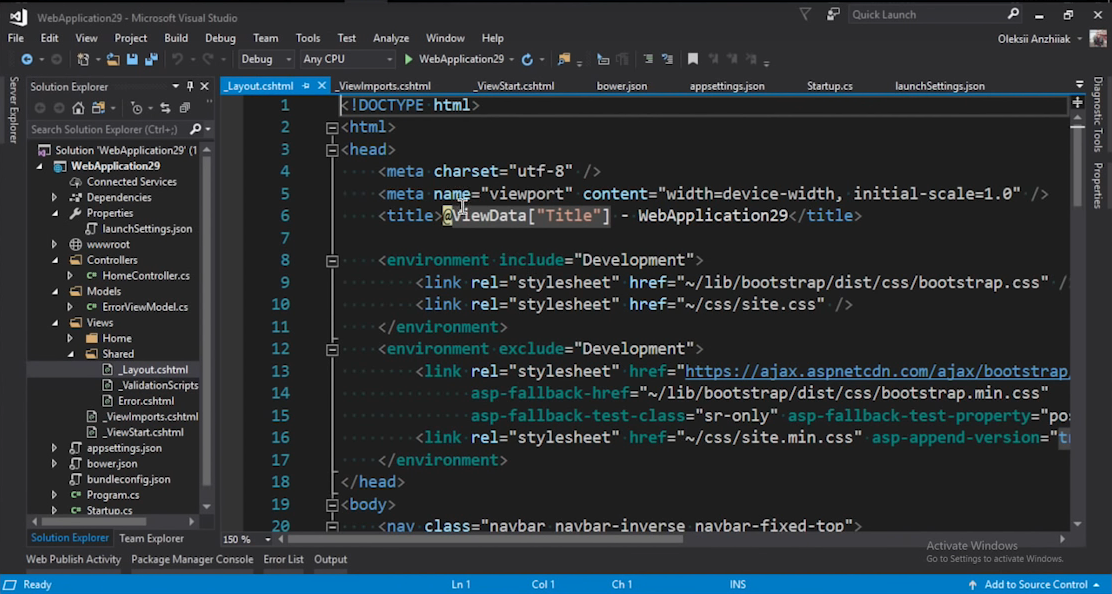Click the Sync with Active Document icon
This screenshot has height=594, width=1112.
click(164, 108)
